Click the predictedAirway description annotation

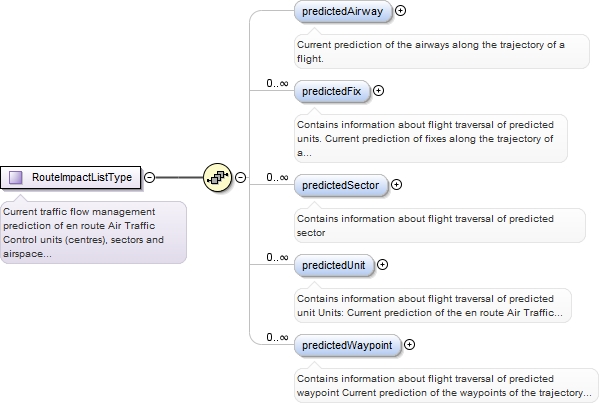[442, 52]
